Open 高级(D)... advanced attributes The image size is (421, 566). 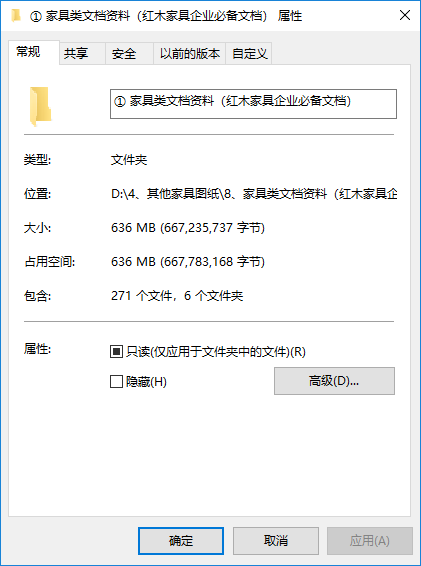334,381
